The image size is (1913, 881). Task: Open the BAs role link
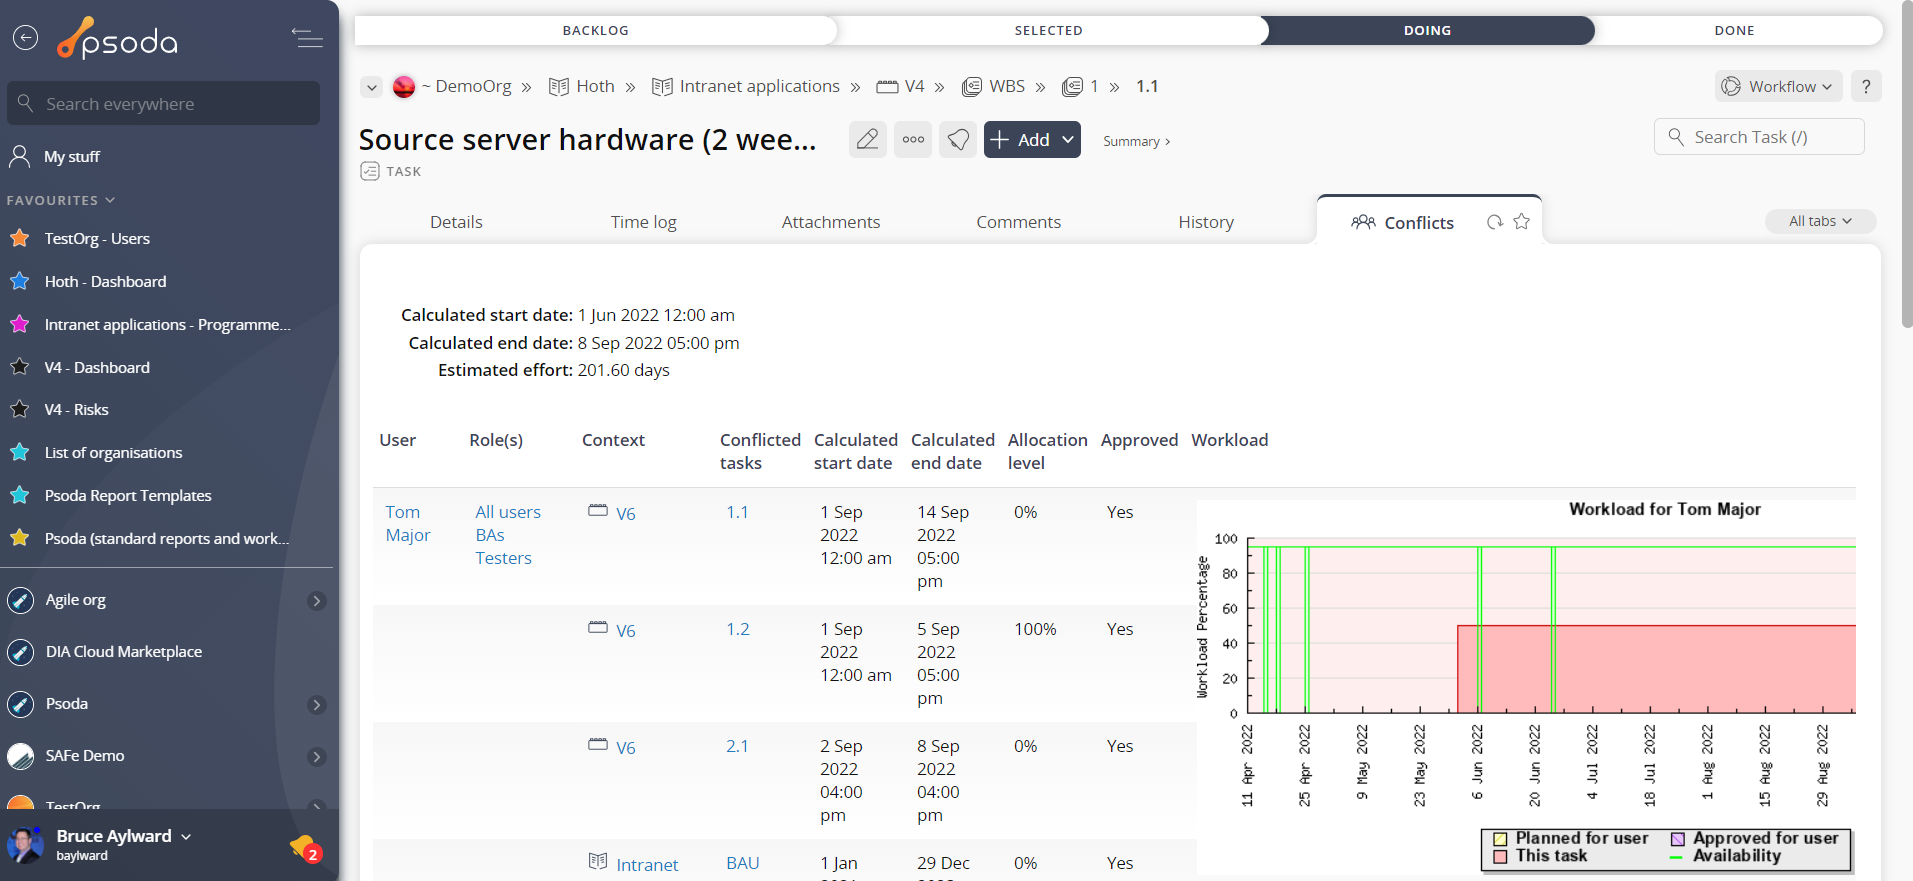pos(490,535)
